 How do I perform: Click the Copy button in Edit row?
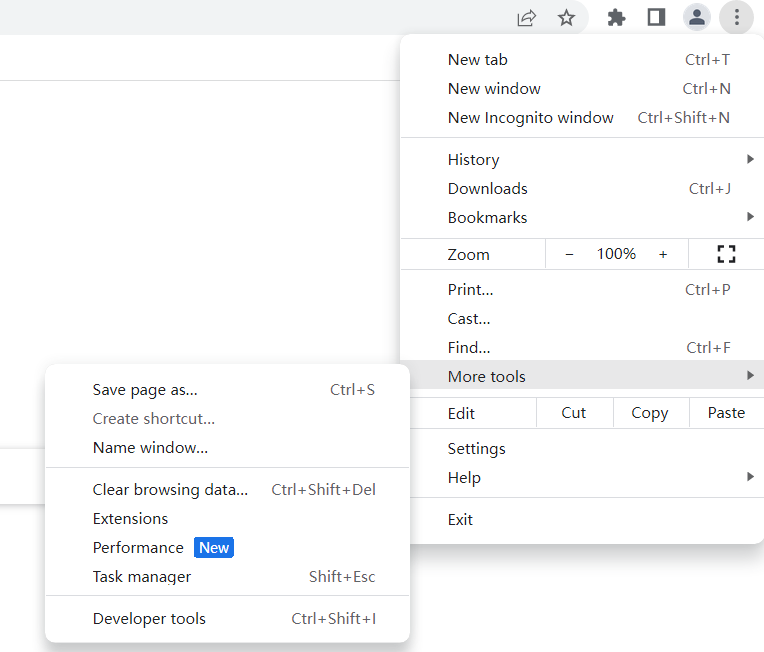click(650, 413)
